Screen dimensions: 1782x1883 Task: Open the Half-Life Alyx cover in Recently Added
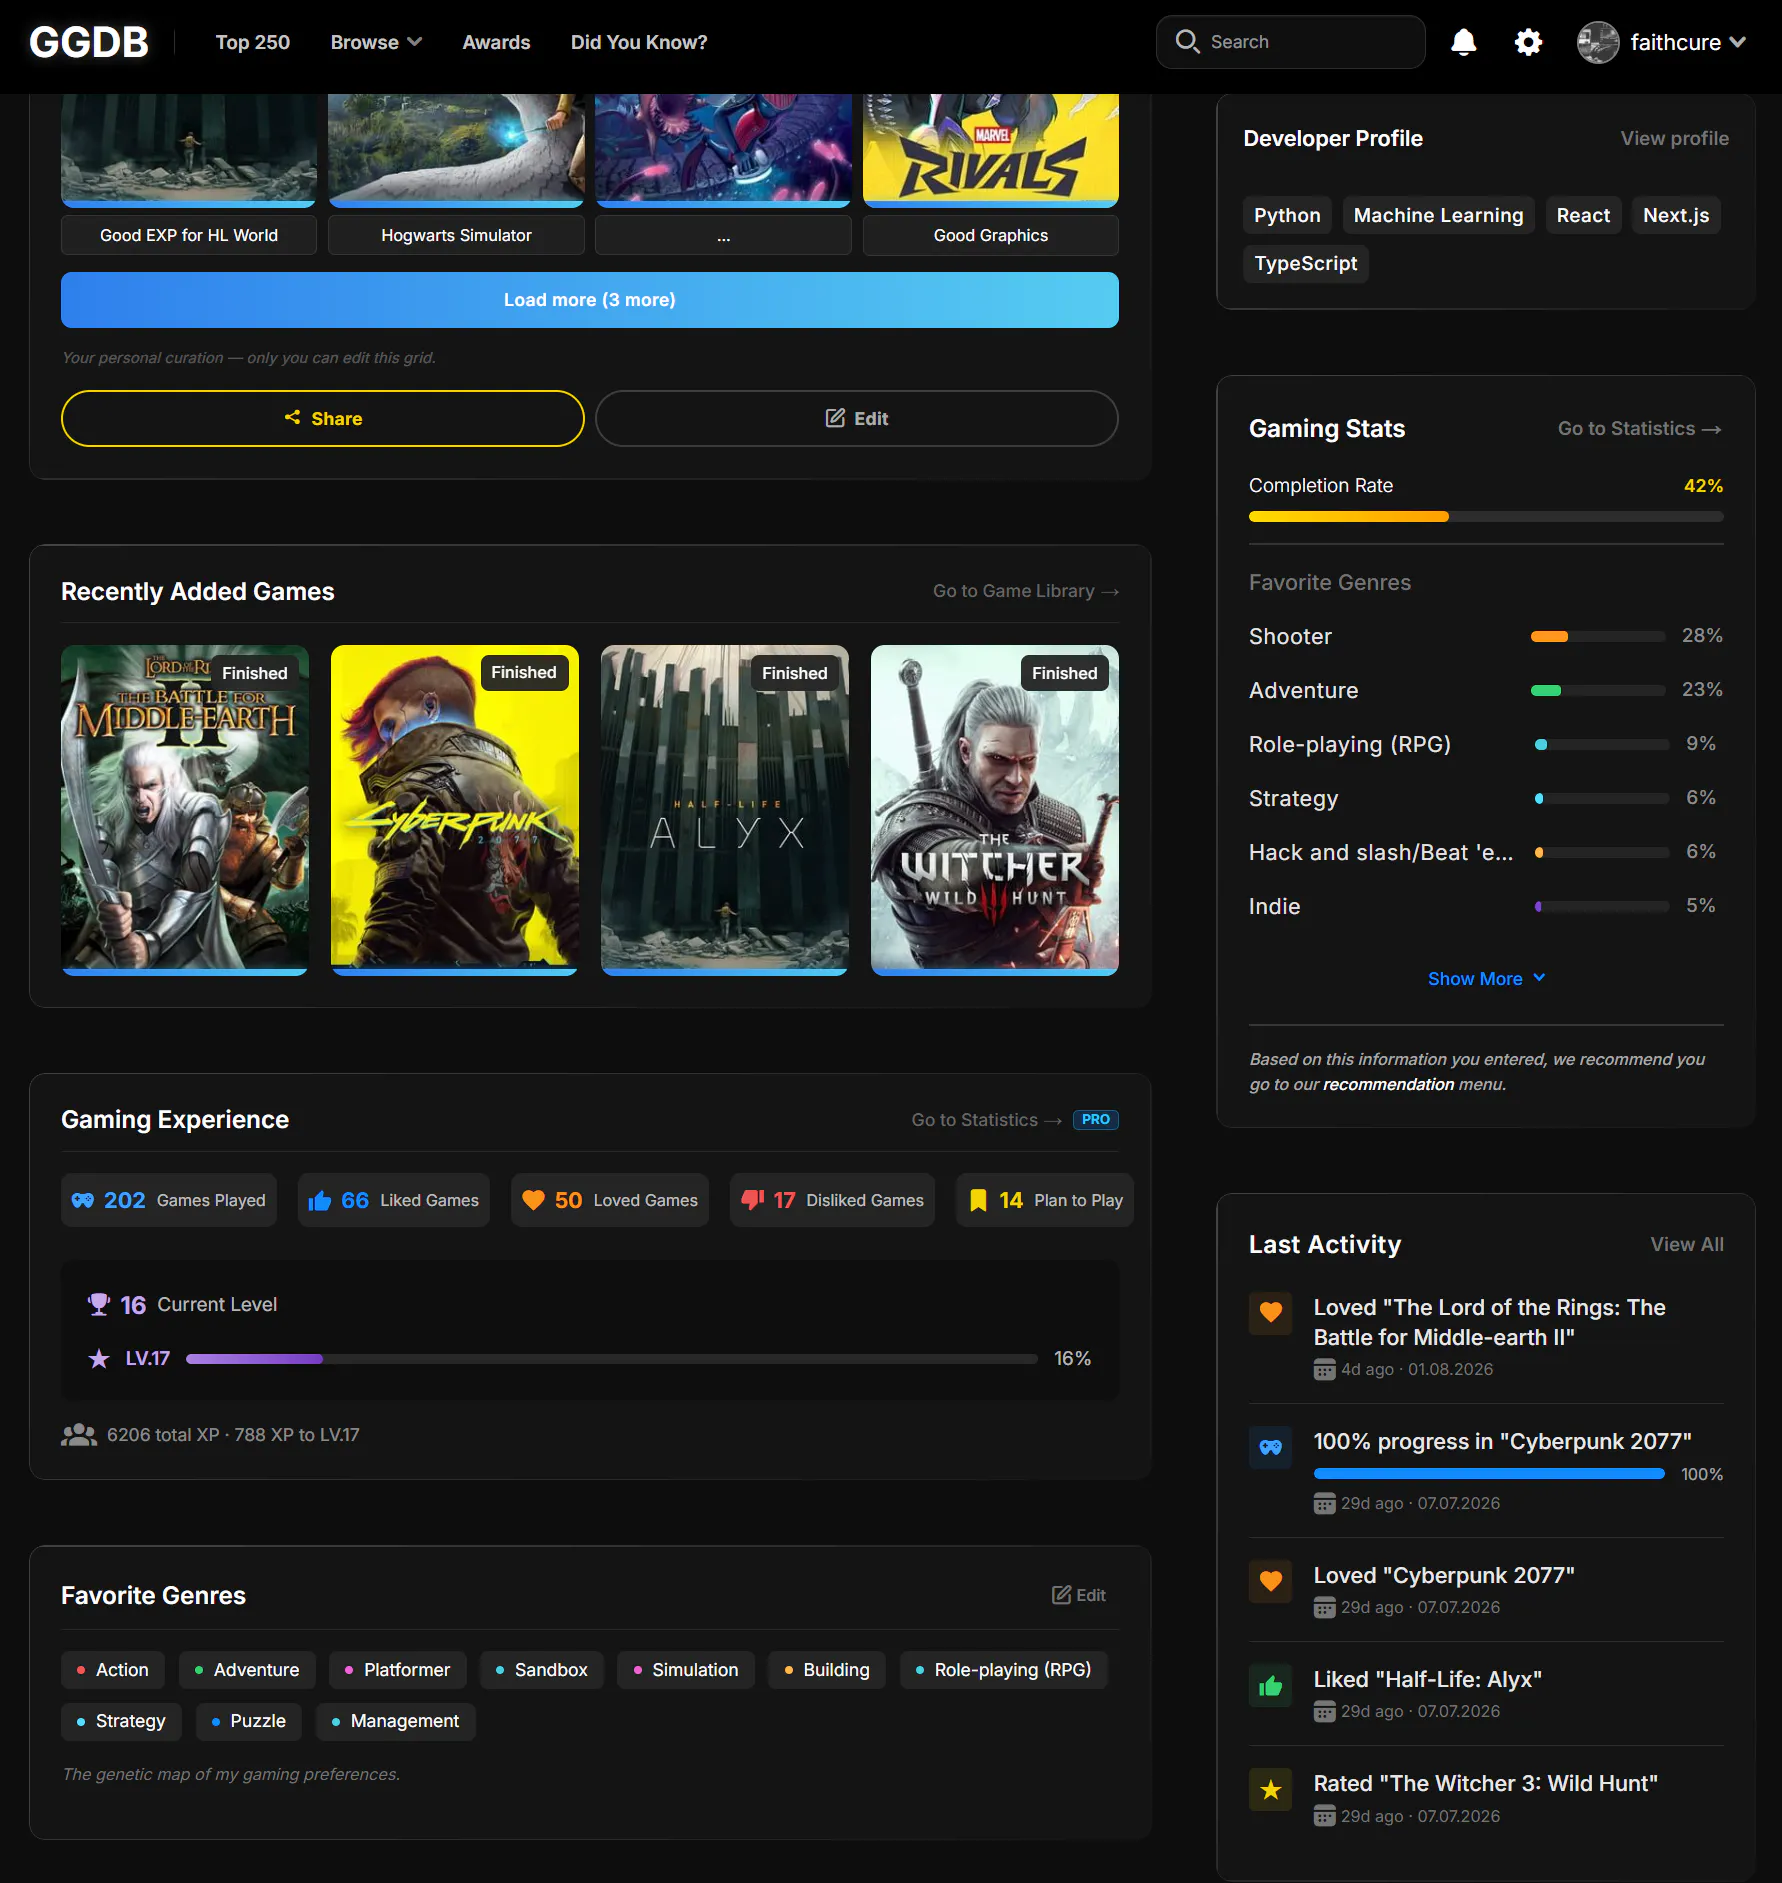click(x=725, y=810)
